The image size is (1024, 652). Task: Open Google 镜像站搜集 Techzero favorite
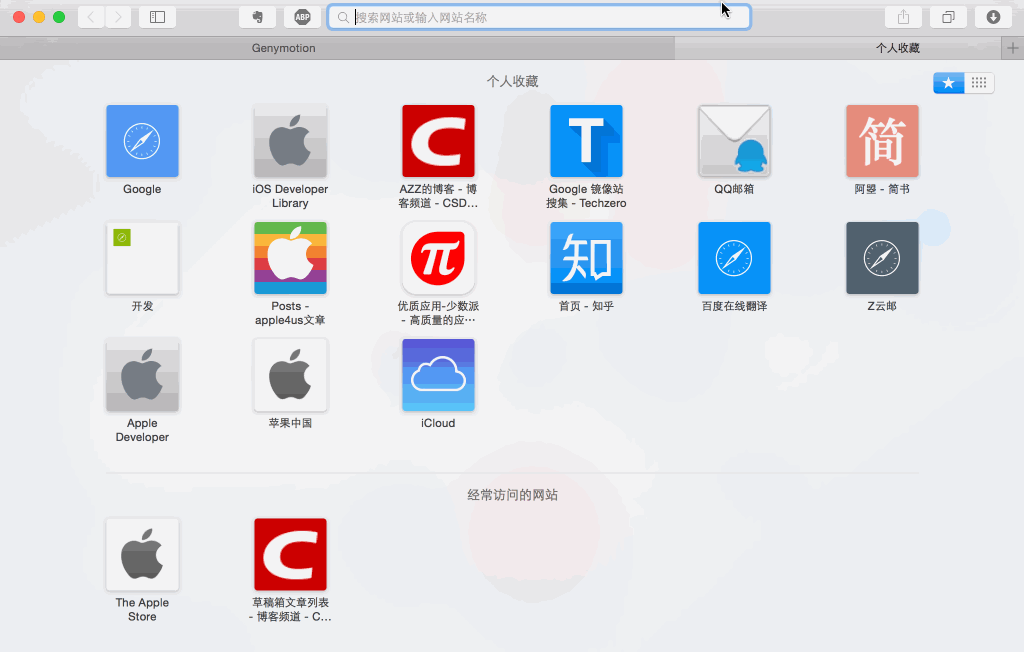click(x=586, y=141)
